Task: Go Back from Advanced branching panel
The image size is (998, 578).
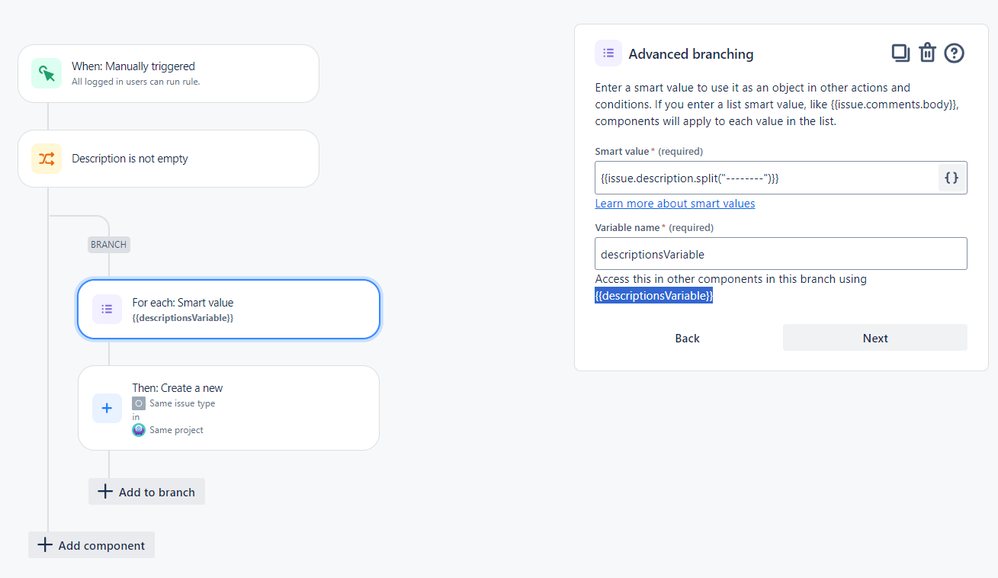Action: [x=687, y=338]
